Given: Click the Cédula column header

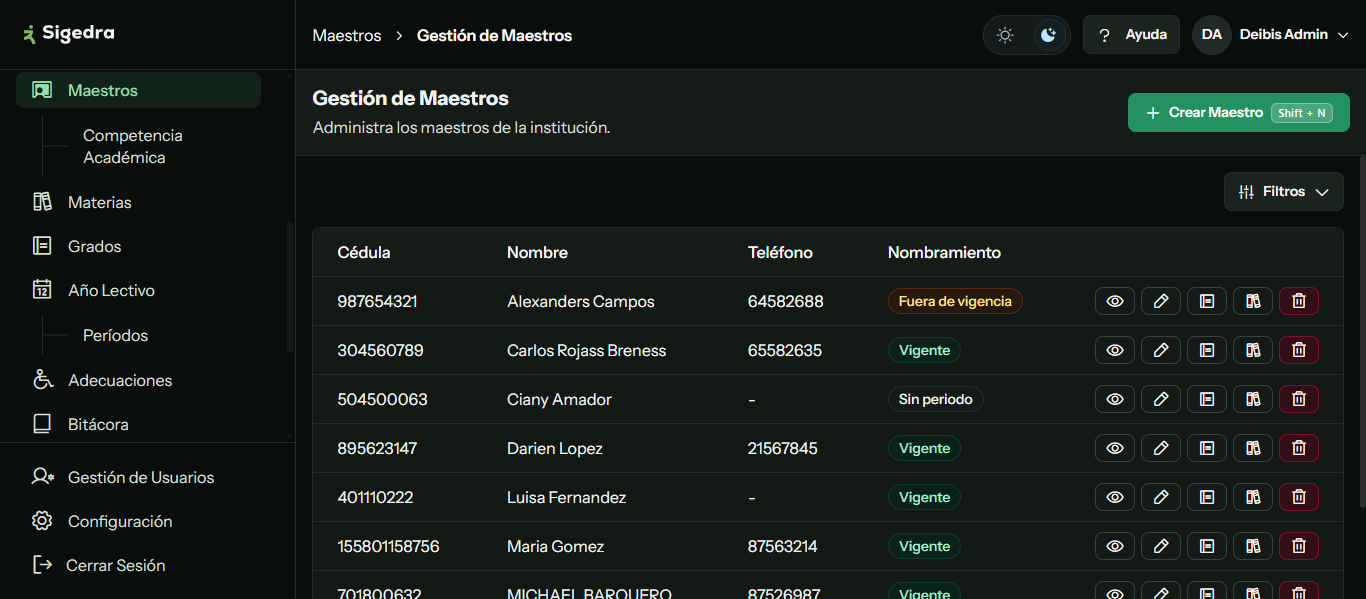Looking at the screenshot, I should coord(364,252).
